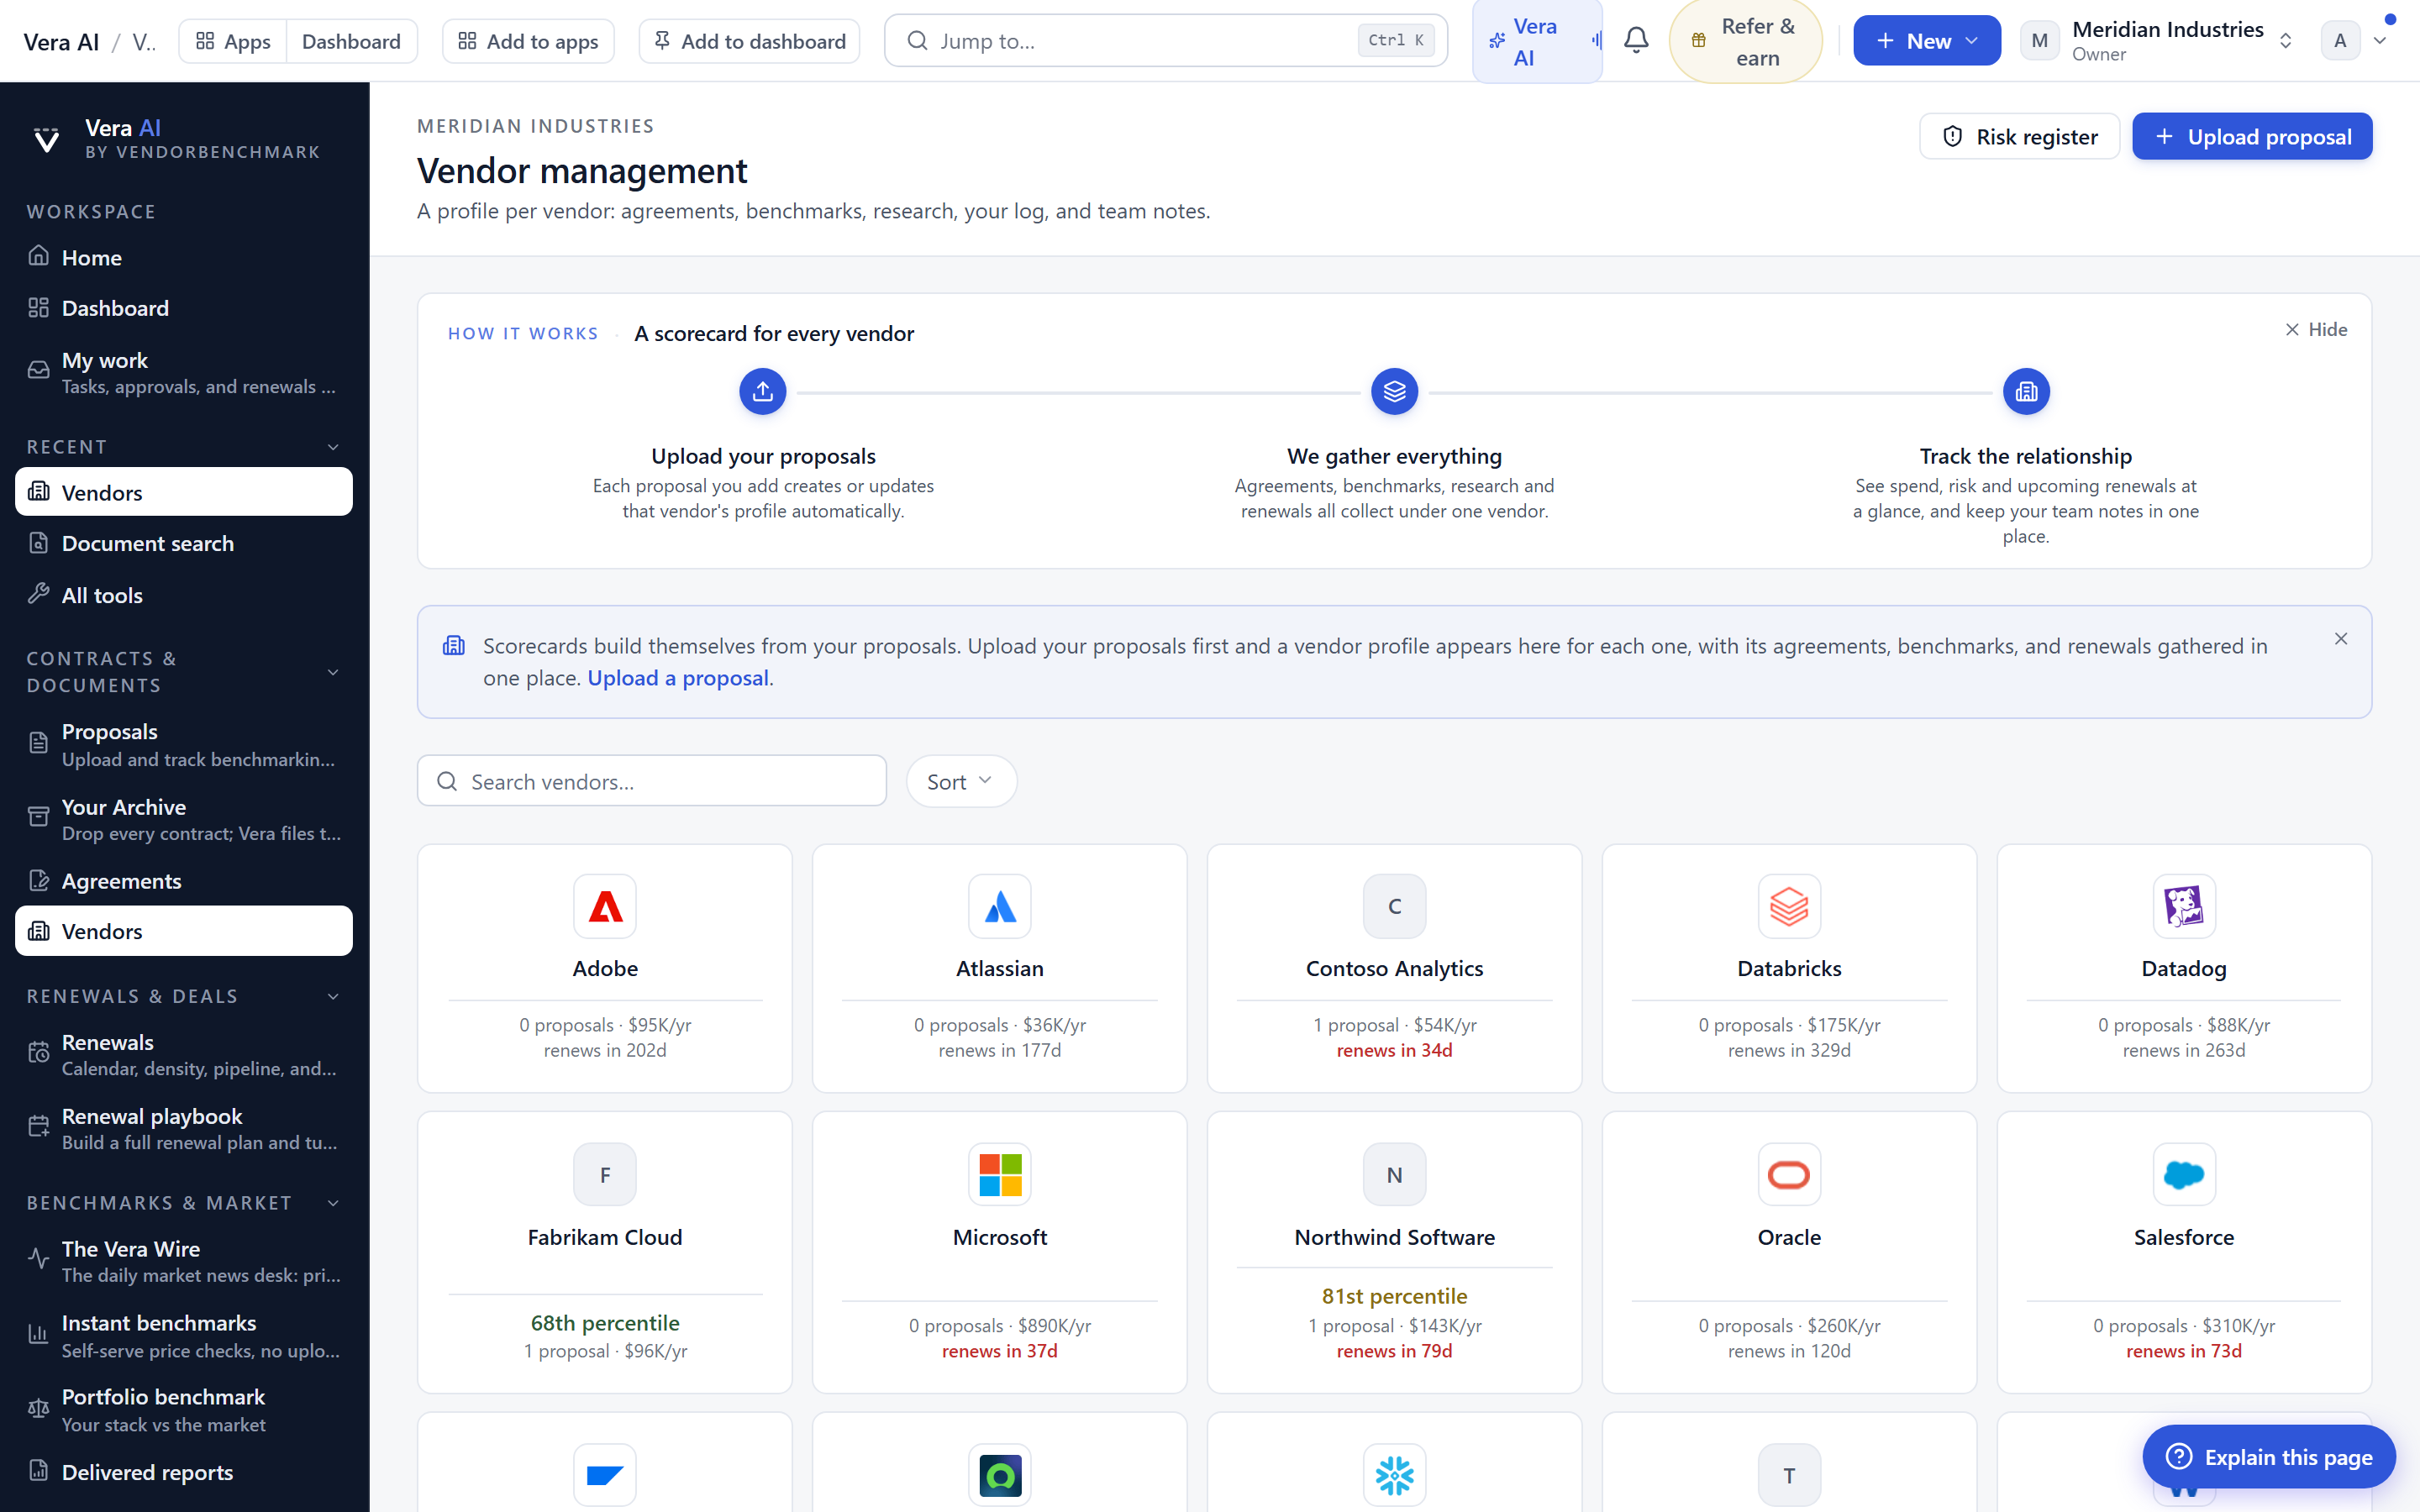Viewport: 2420px width, 1512px height.
Task: Open the Databricks vendor logo
Action: tap(1789, 906)
